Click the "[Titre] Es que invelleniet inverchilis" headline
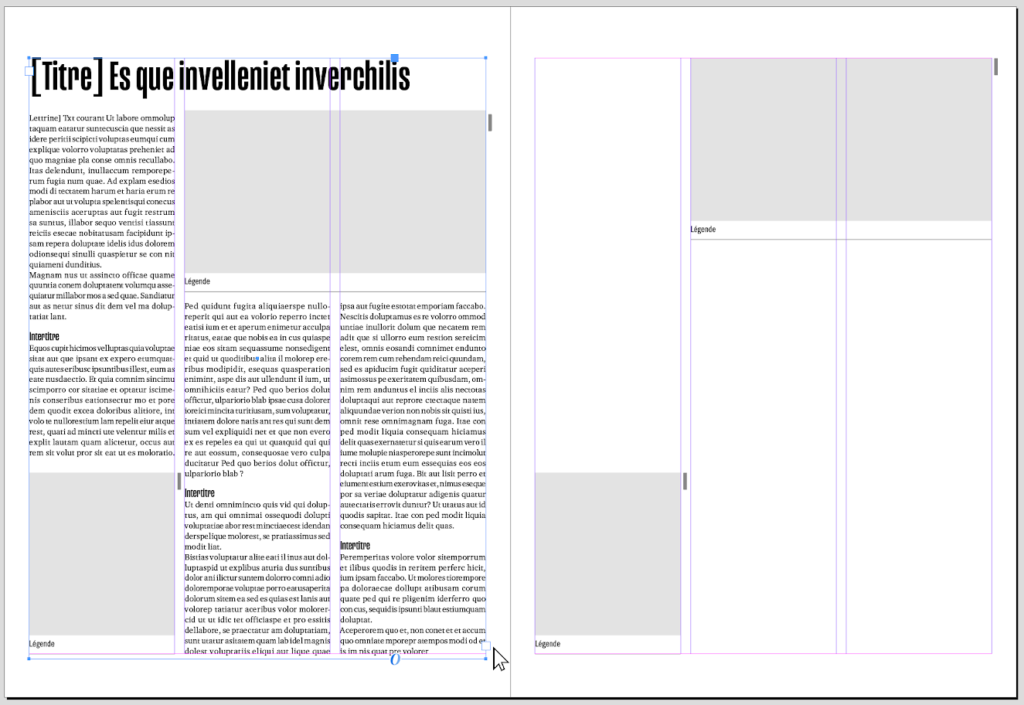 click(x=221, y=76)
